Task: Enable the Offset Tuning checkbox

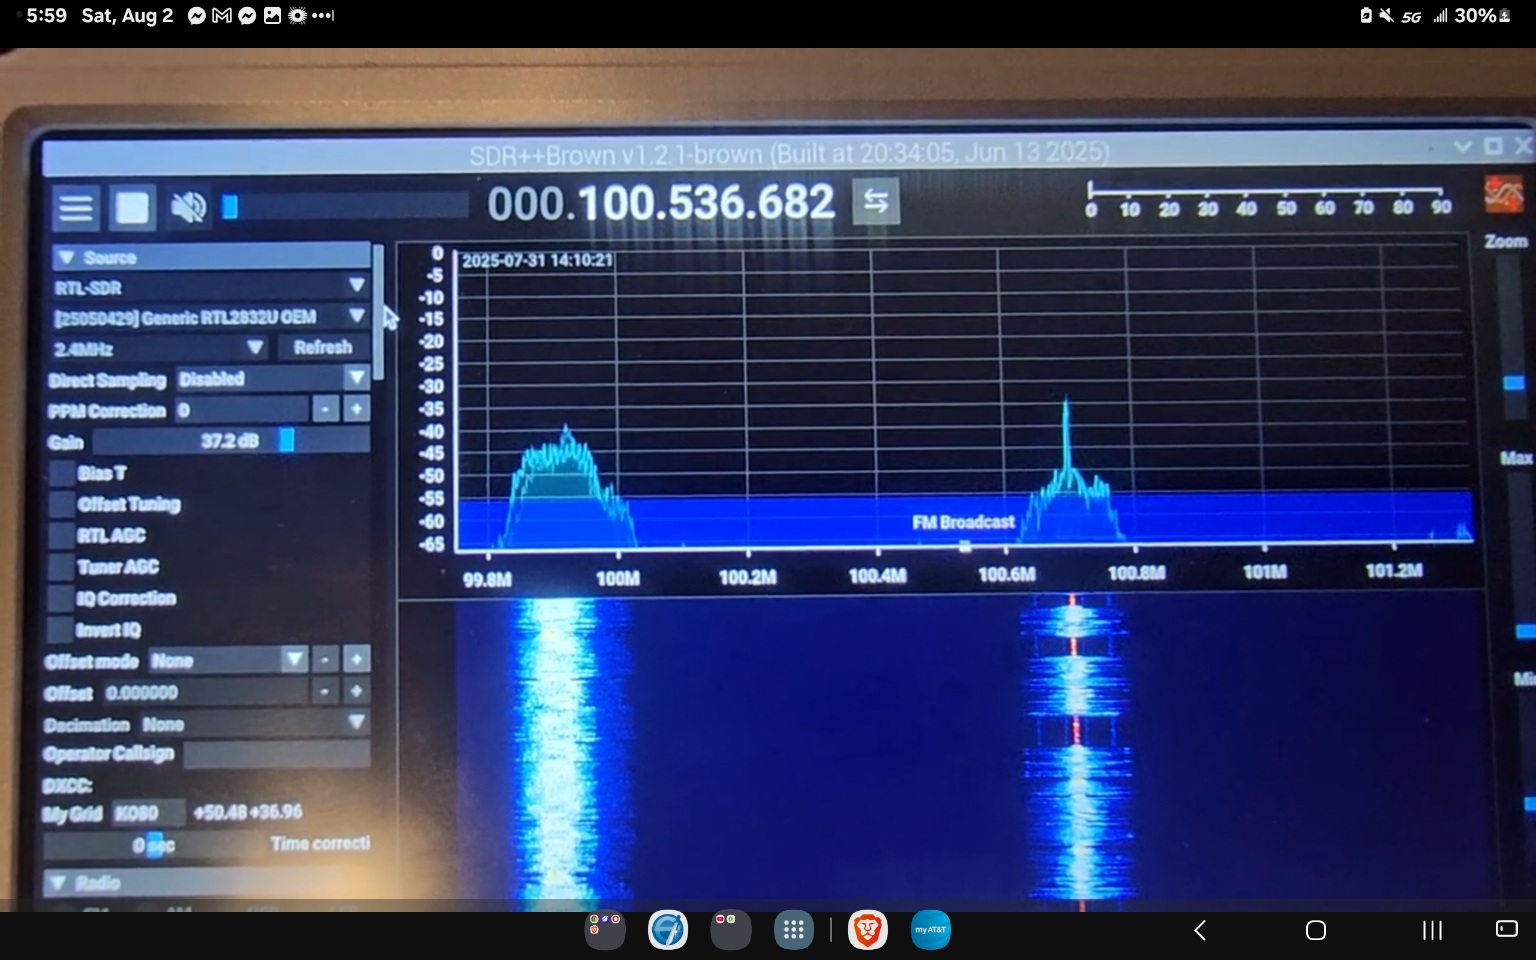Action: (63, 504)
